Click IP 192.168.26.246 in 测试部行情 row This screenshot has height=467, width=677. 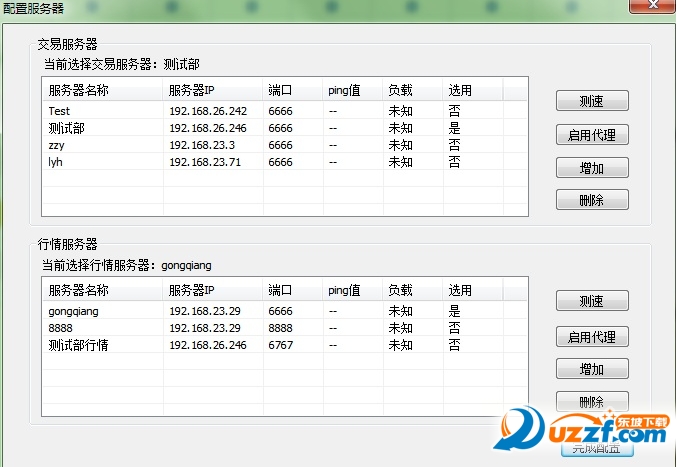(208, 345)
